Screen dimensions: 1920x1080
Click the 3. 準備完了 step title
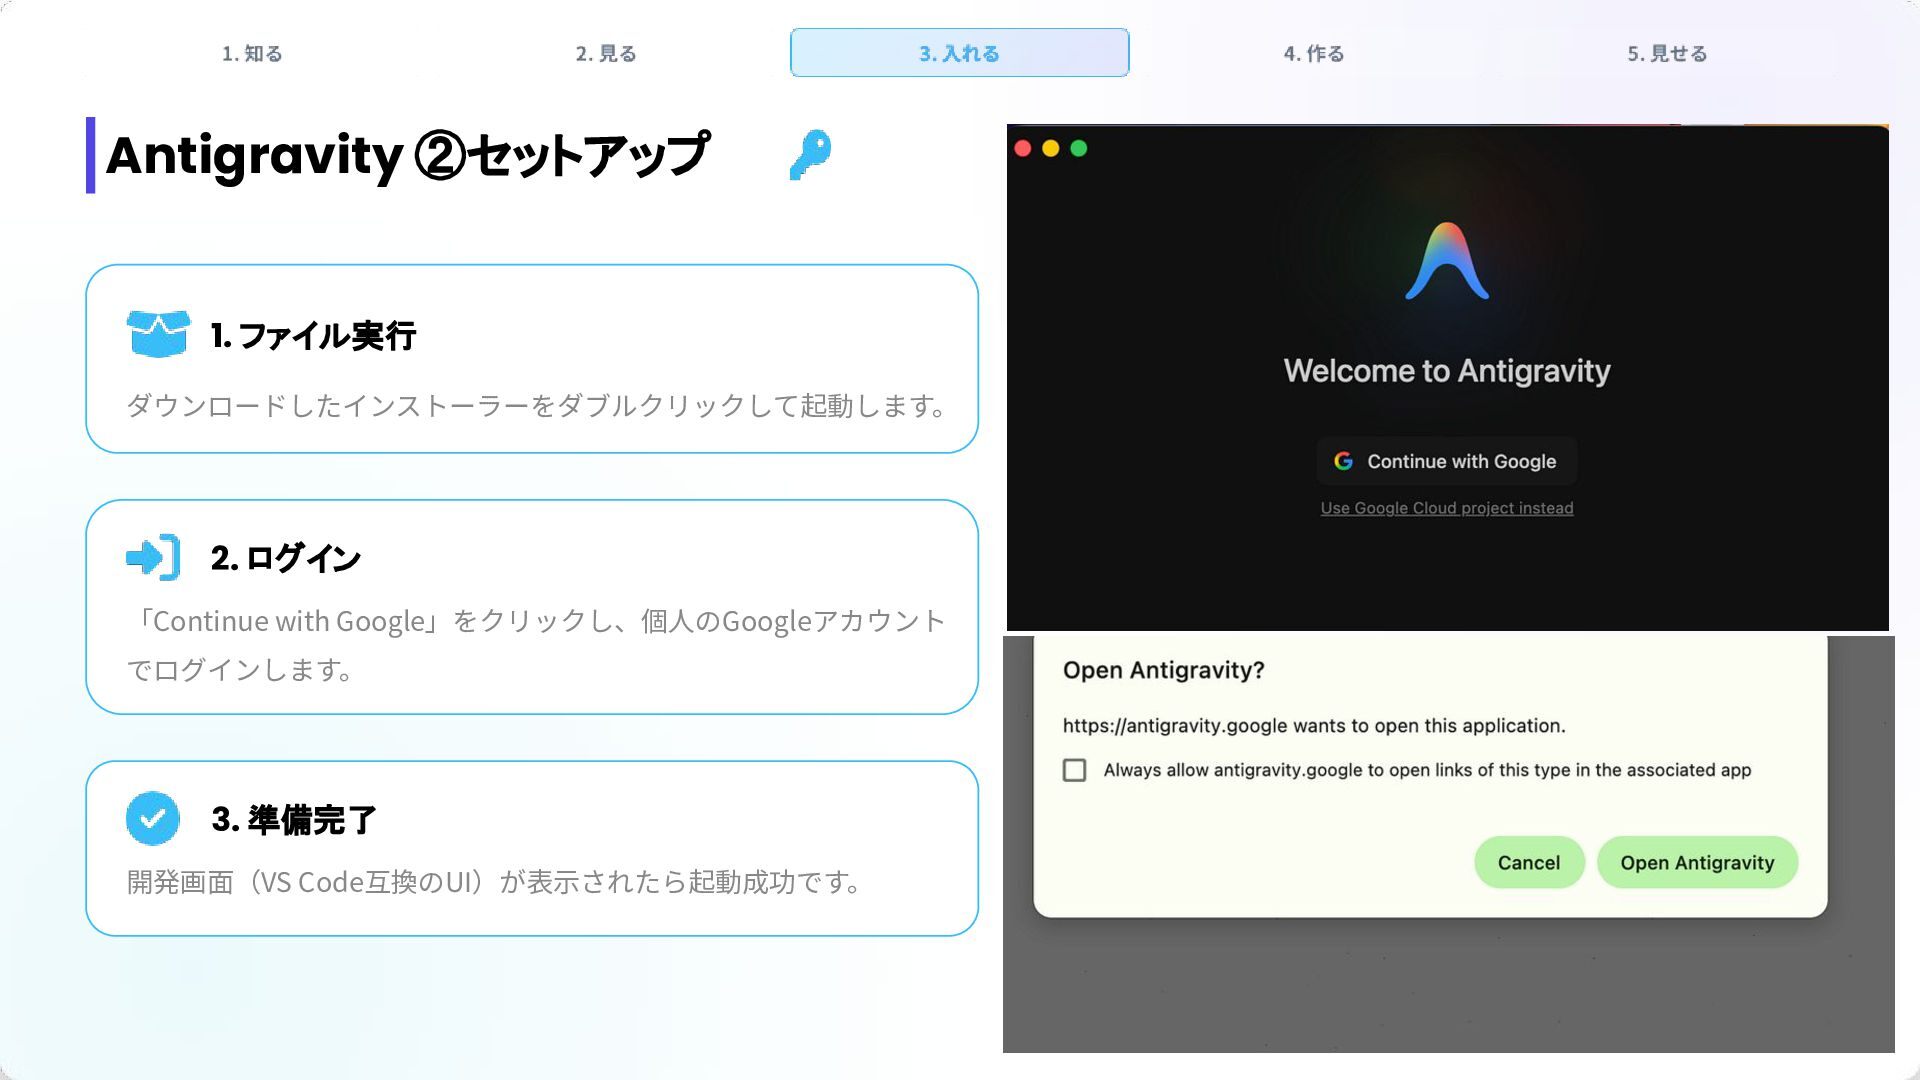(293, 820)
